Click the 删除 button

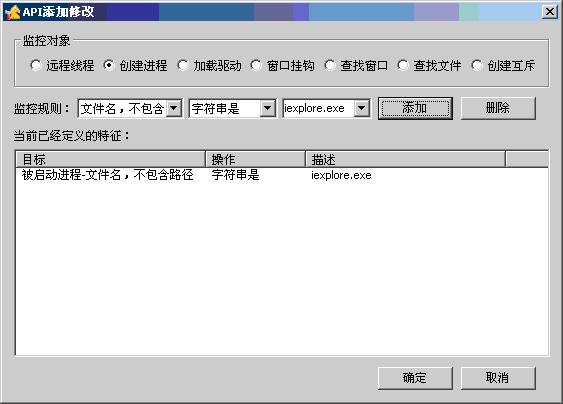point(498,108)
